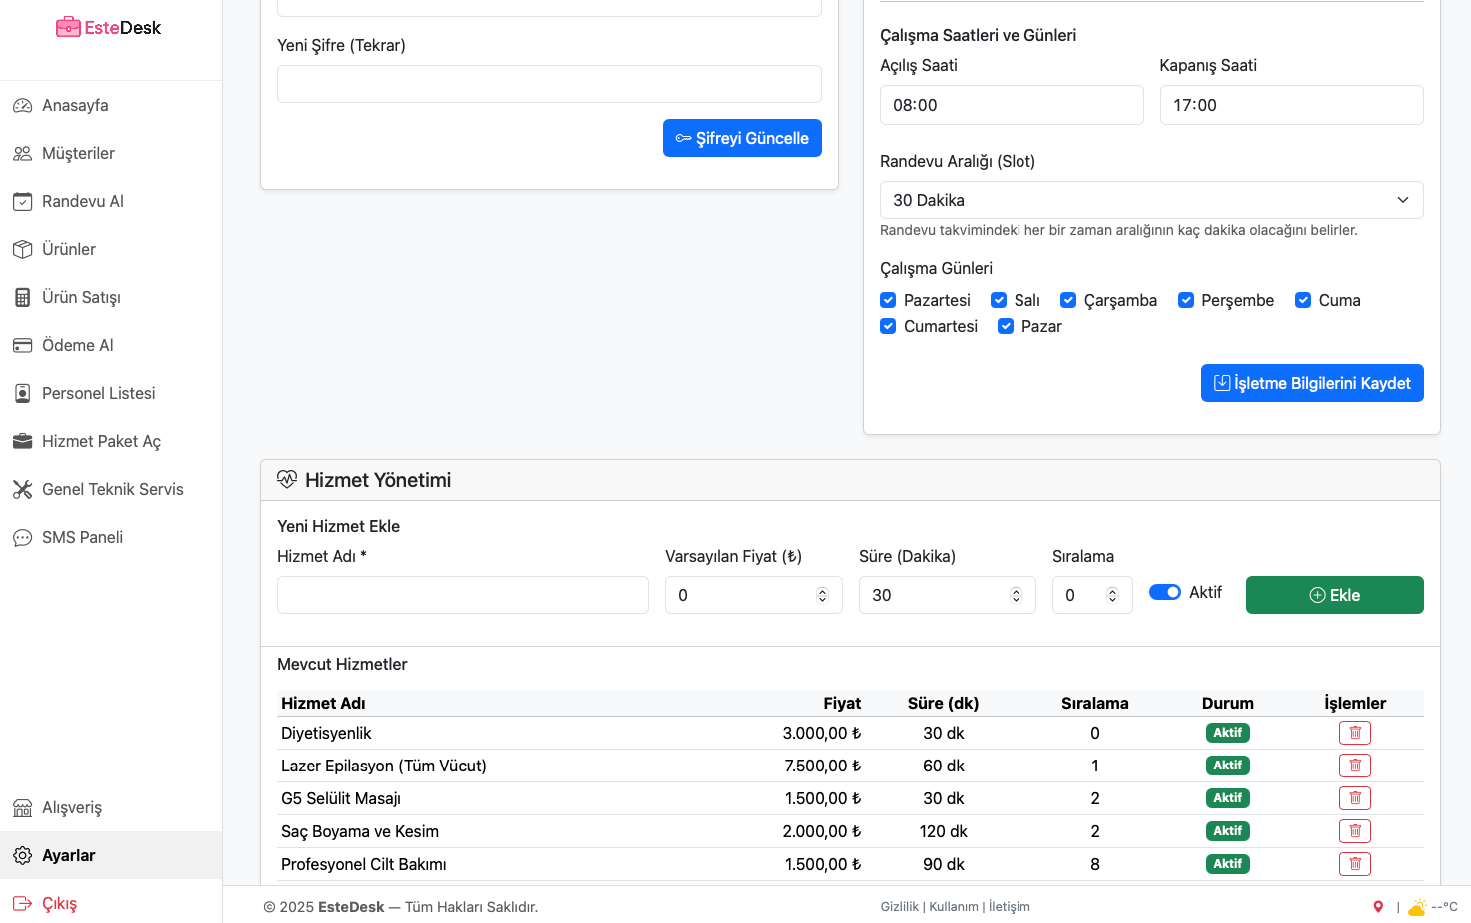Click trash icon for Saç Boyama ve Kesim
The image size is (1471, 923).
coord(1354,831)
